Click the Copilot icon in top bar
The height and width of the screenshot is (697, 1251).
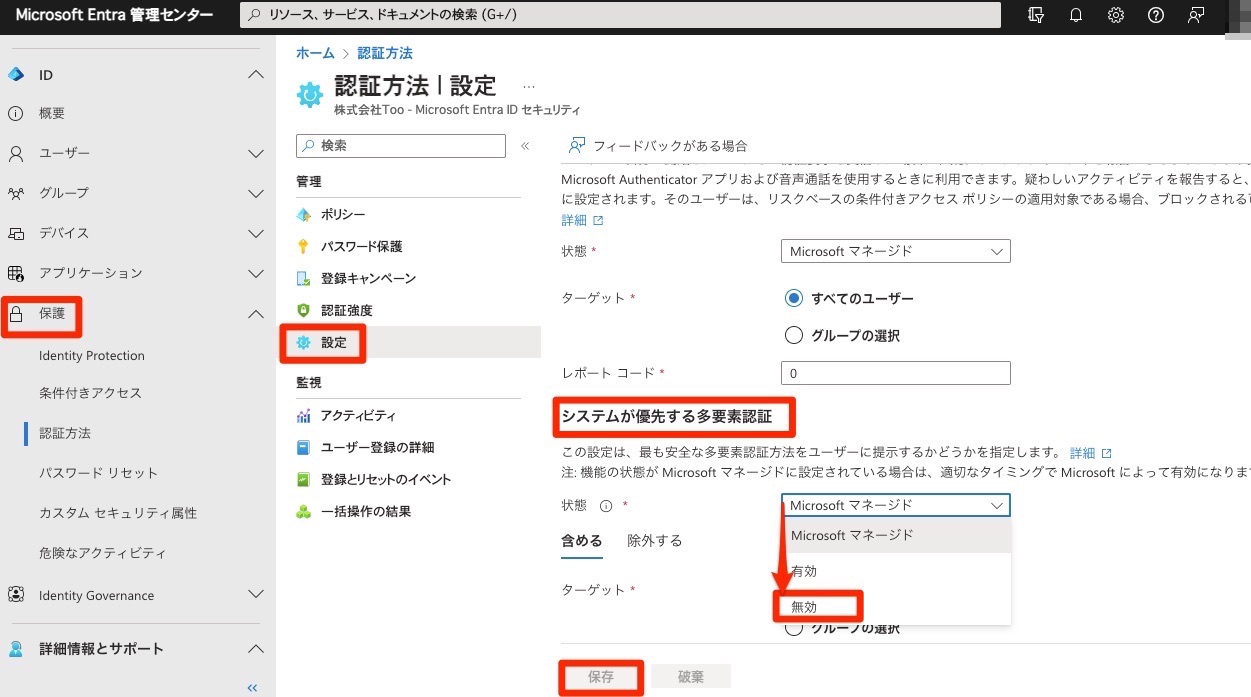coord(1037,15)
